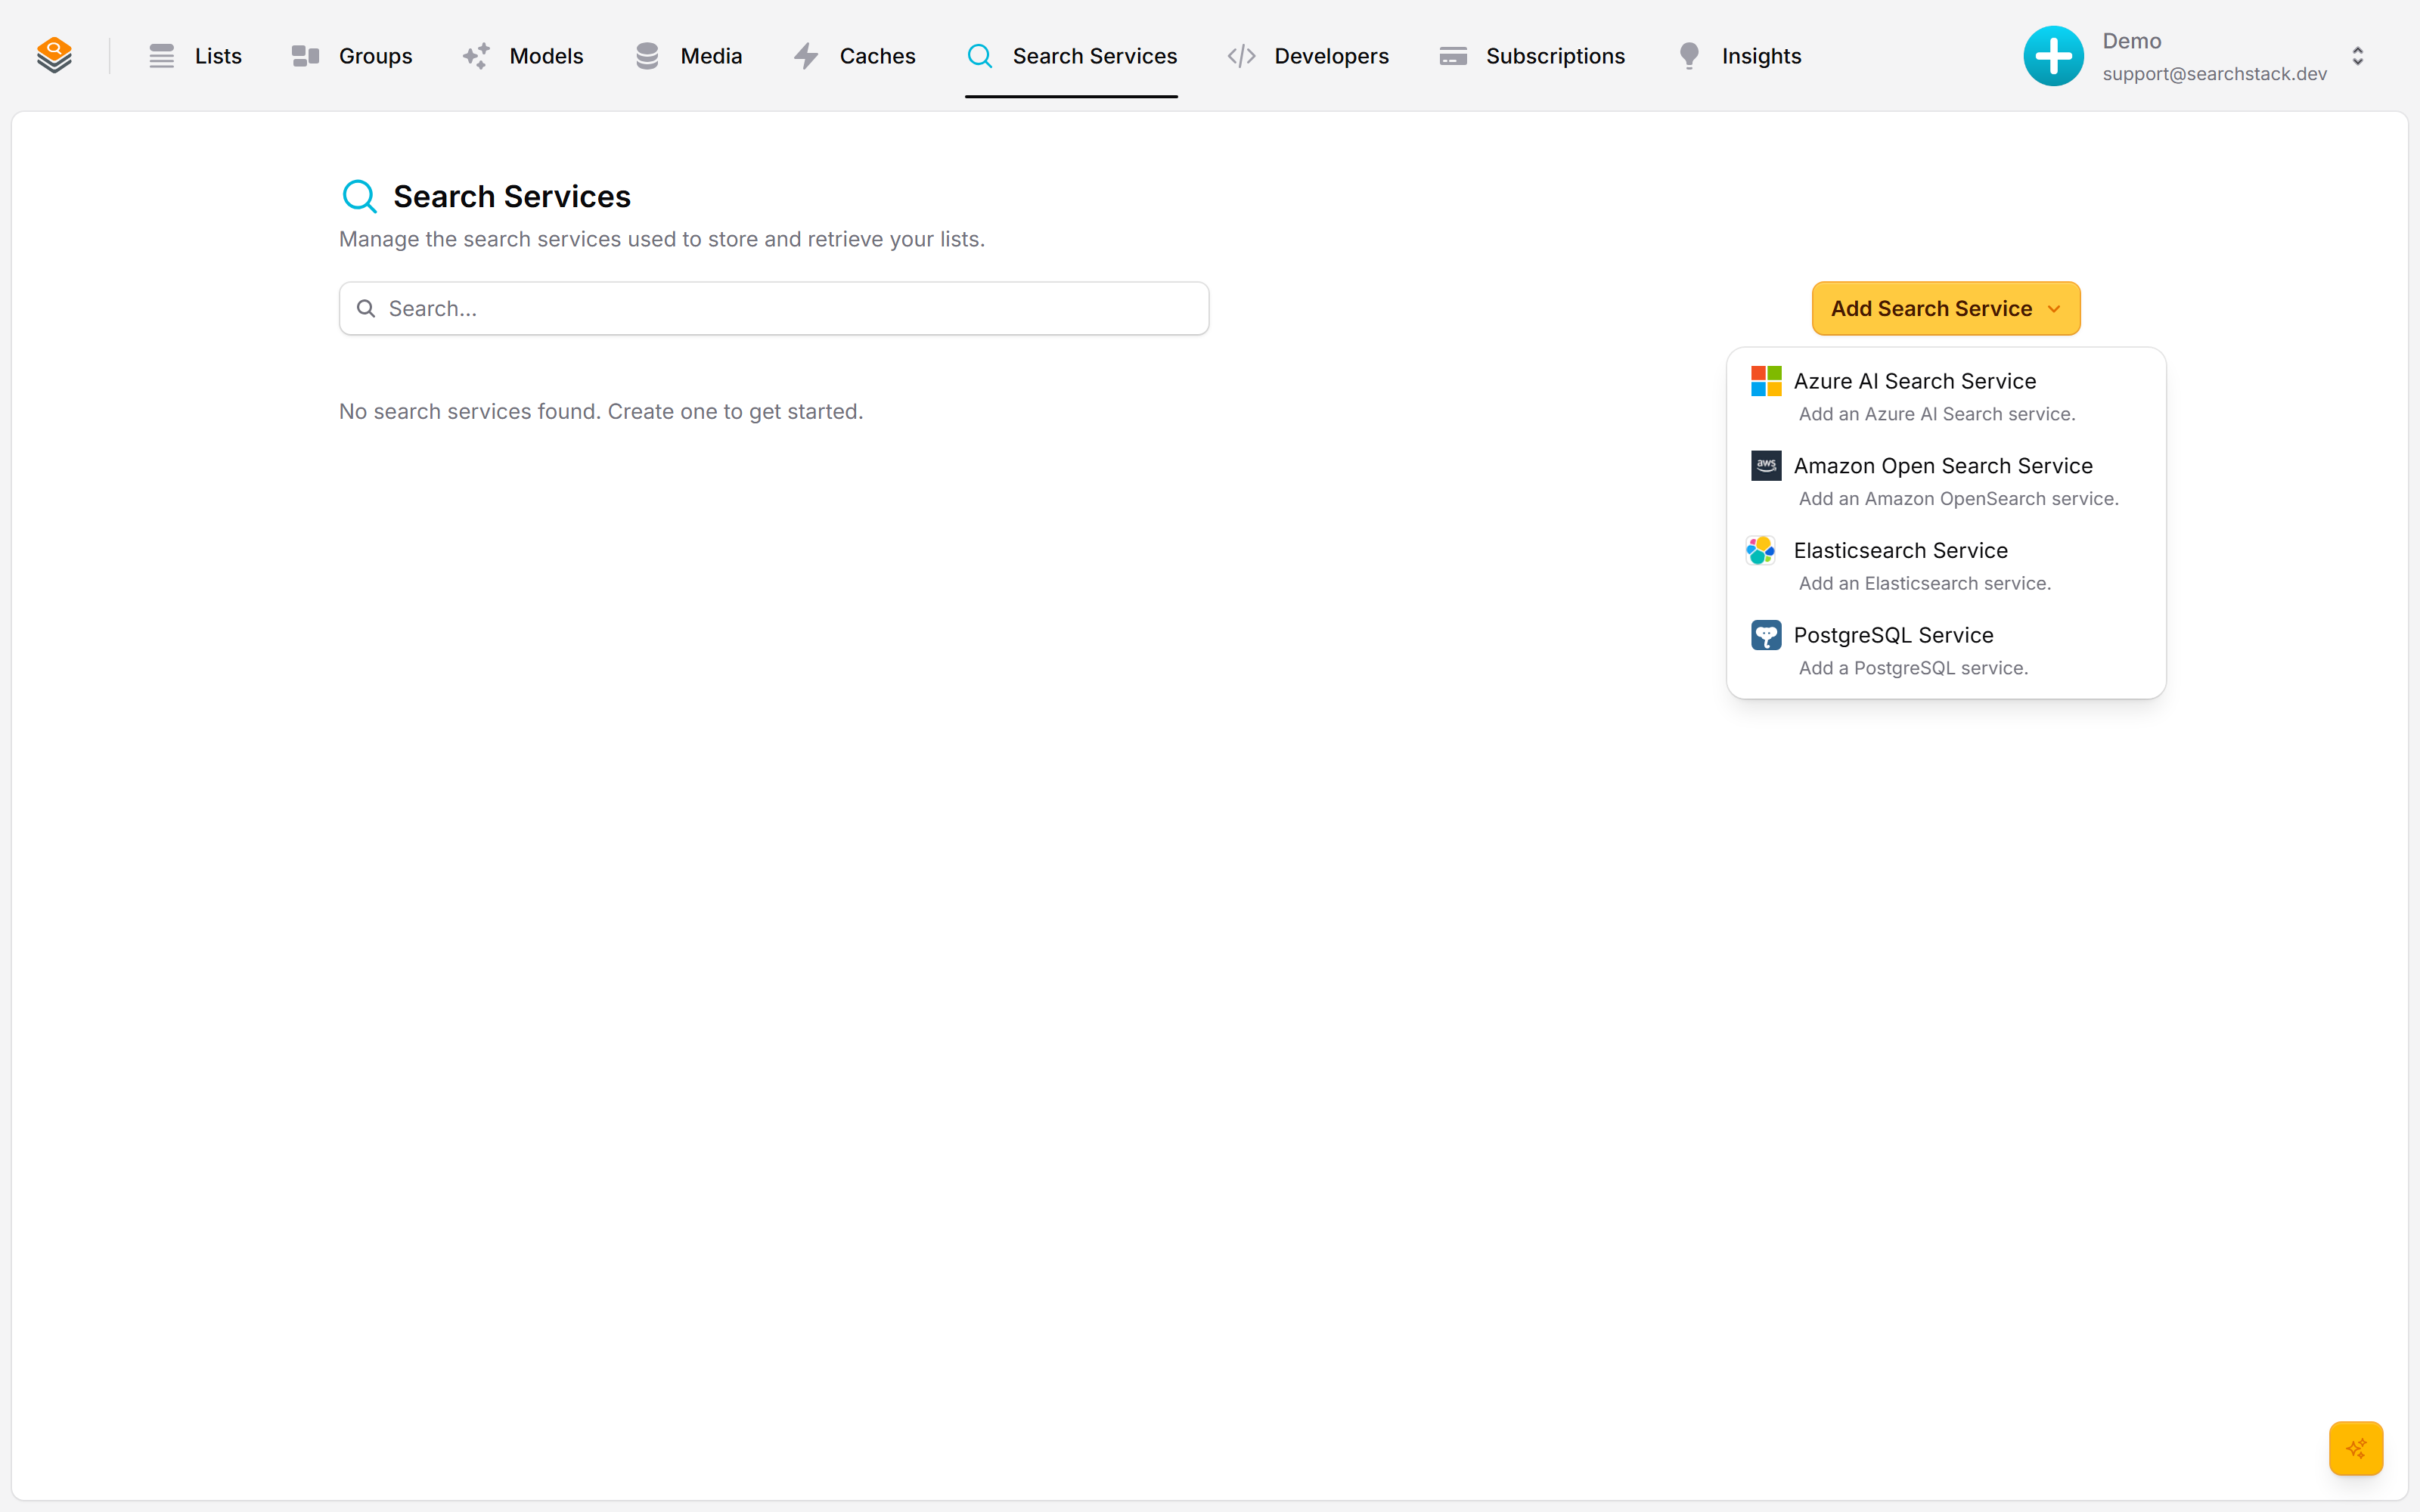View the Insights tab
The height and width of the screenshot is (1512, 2420).
coord(1738,56)
